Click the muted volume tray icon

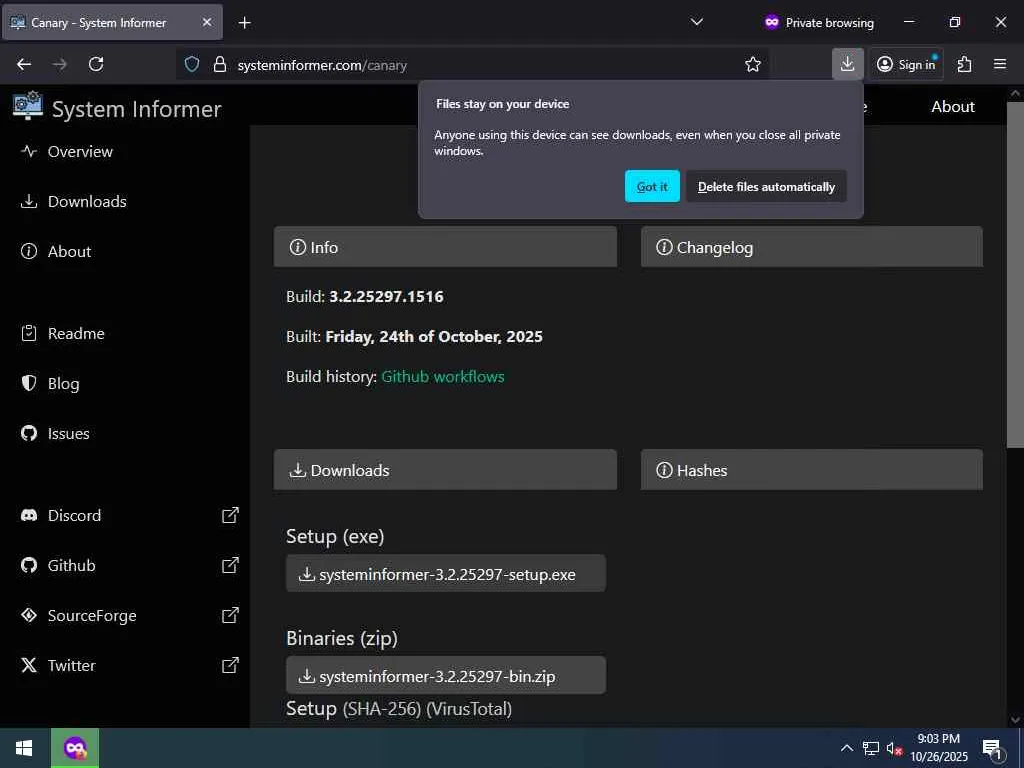tap(894, 748)
